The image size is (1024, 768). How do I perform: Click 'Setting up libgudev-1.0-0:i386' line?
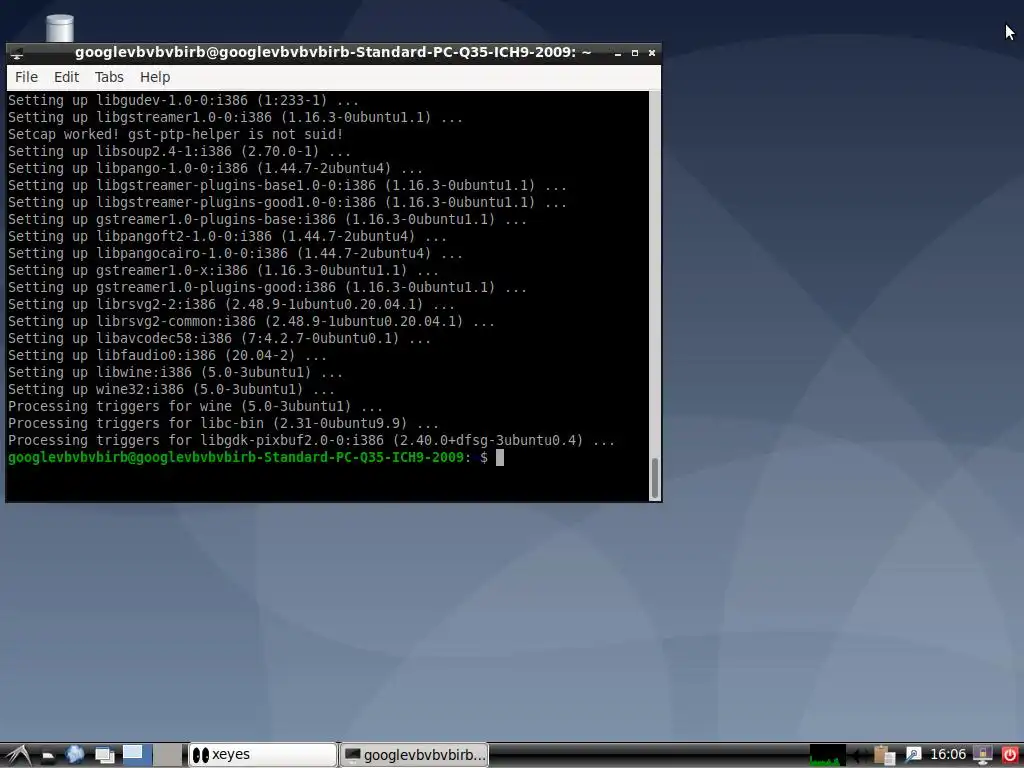[184, 101]
